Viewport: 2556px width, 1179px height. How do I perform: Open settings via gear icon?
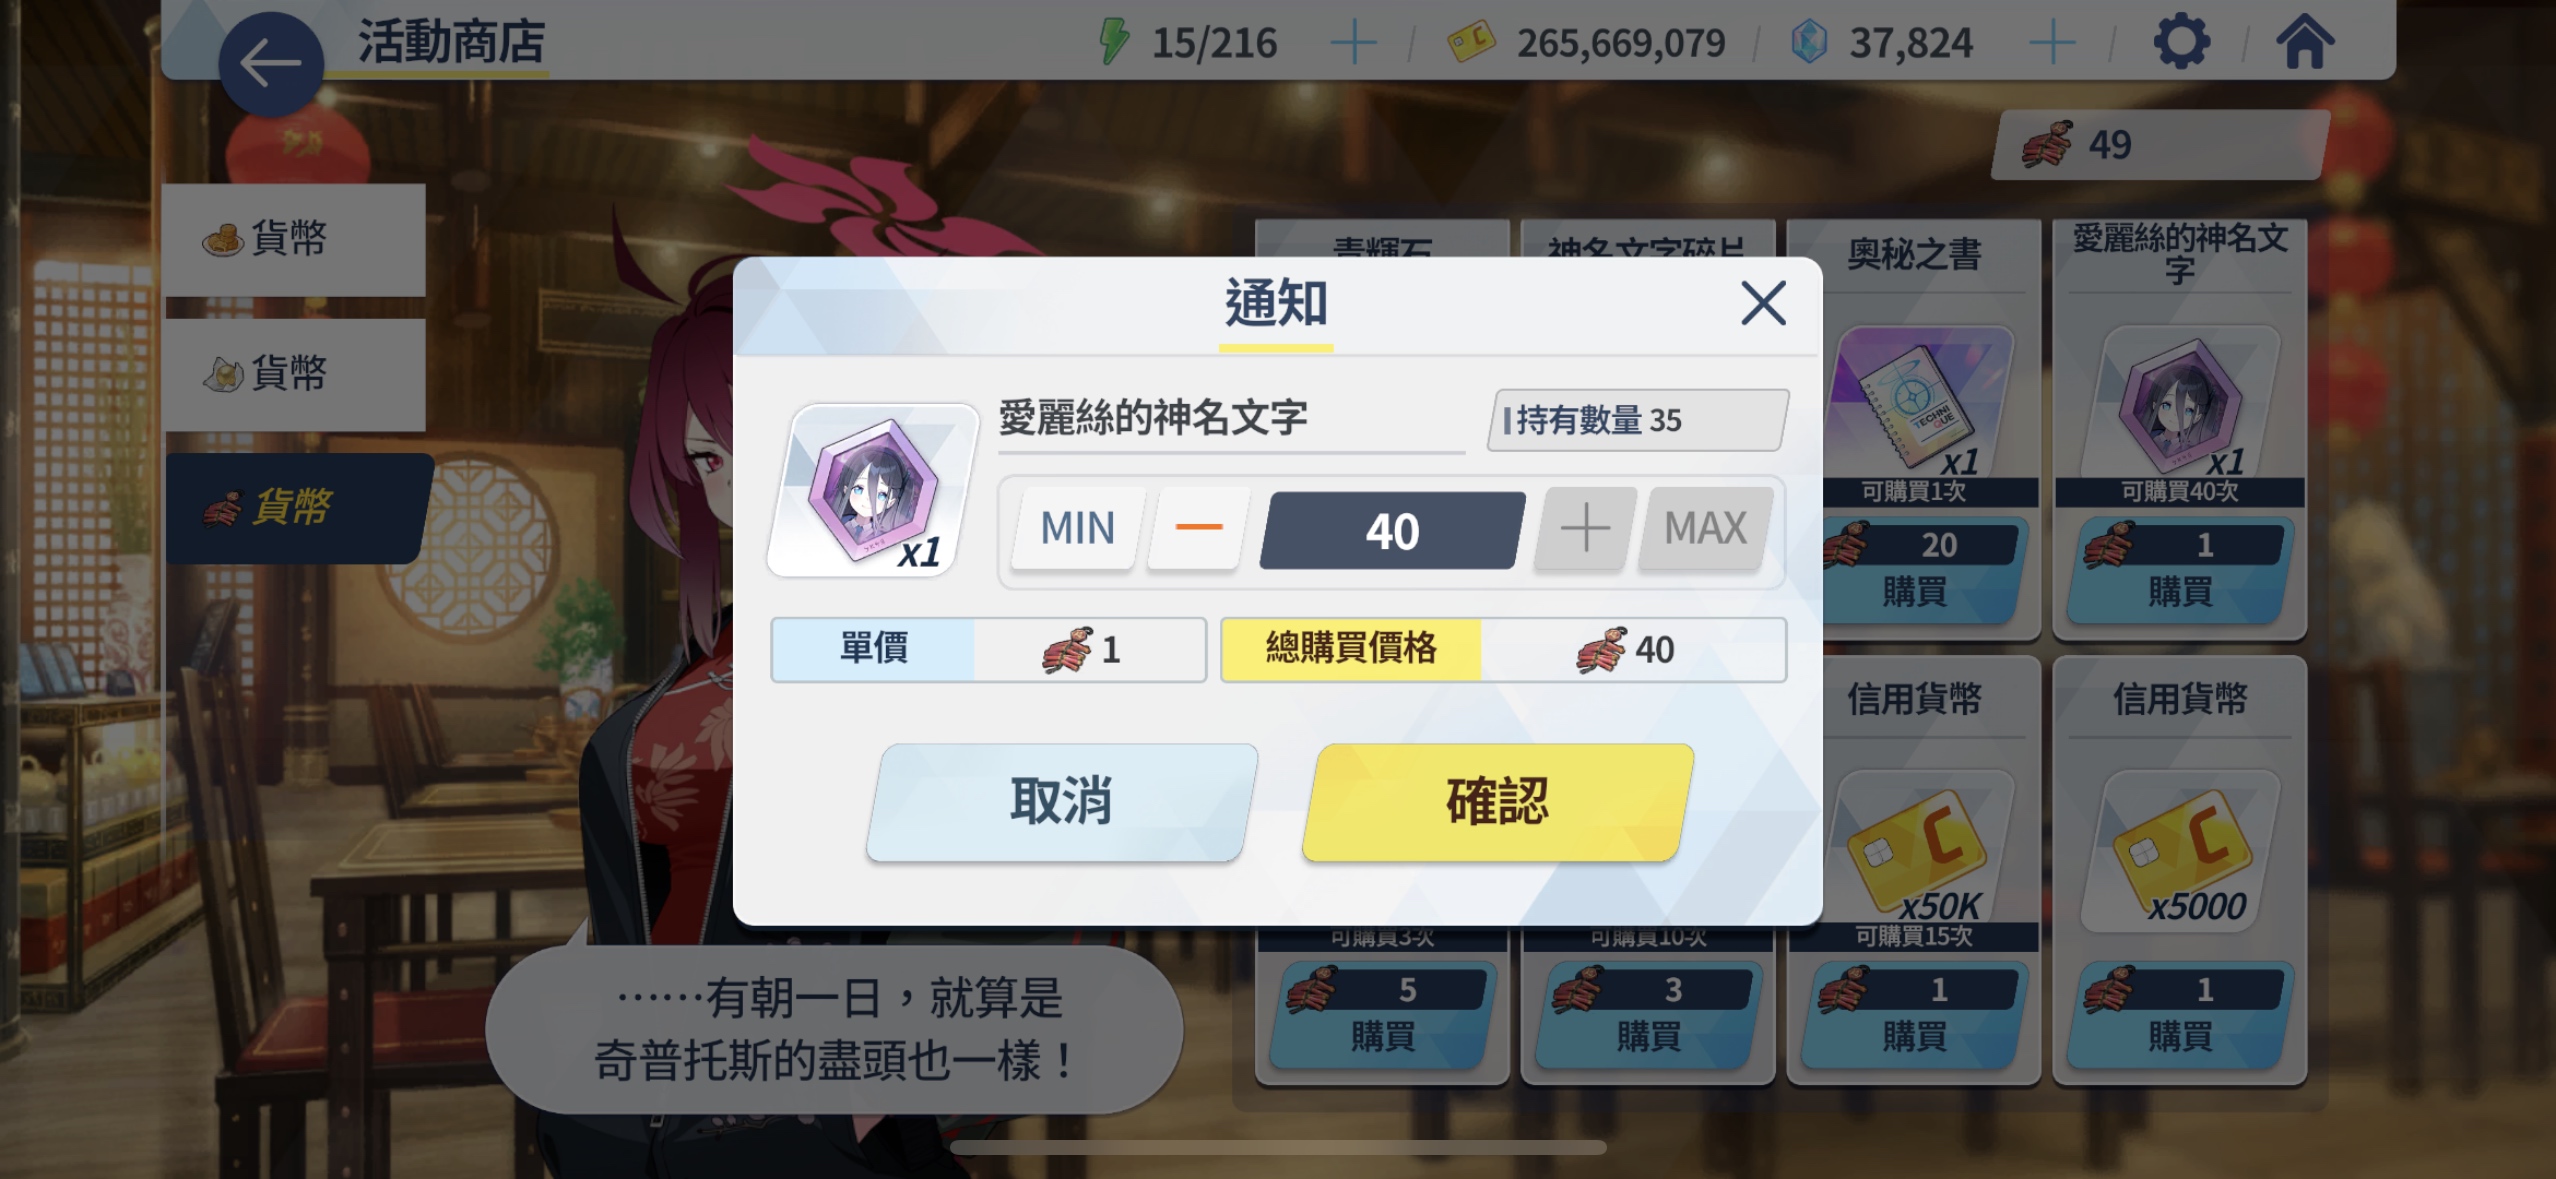tap(2181, 42)
